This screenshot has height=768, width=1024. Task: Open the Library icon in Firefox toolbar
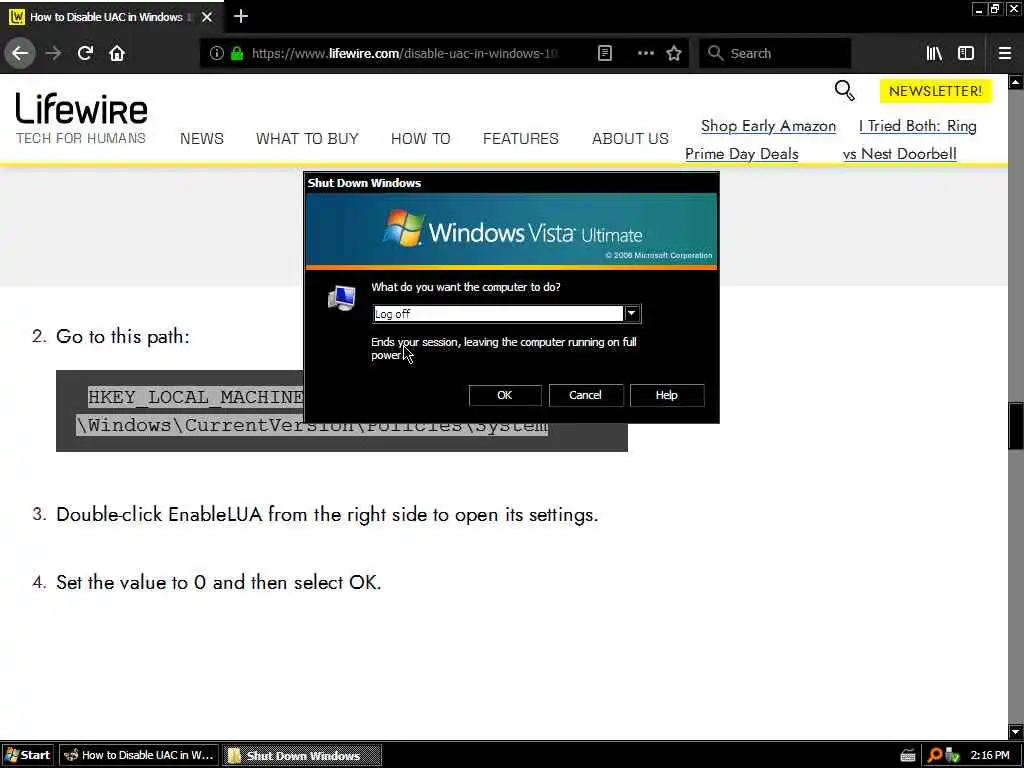[x=934, y=54]
